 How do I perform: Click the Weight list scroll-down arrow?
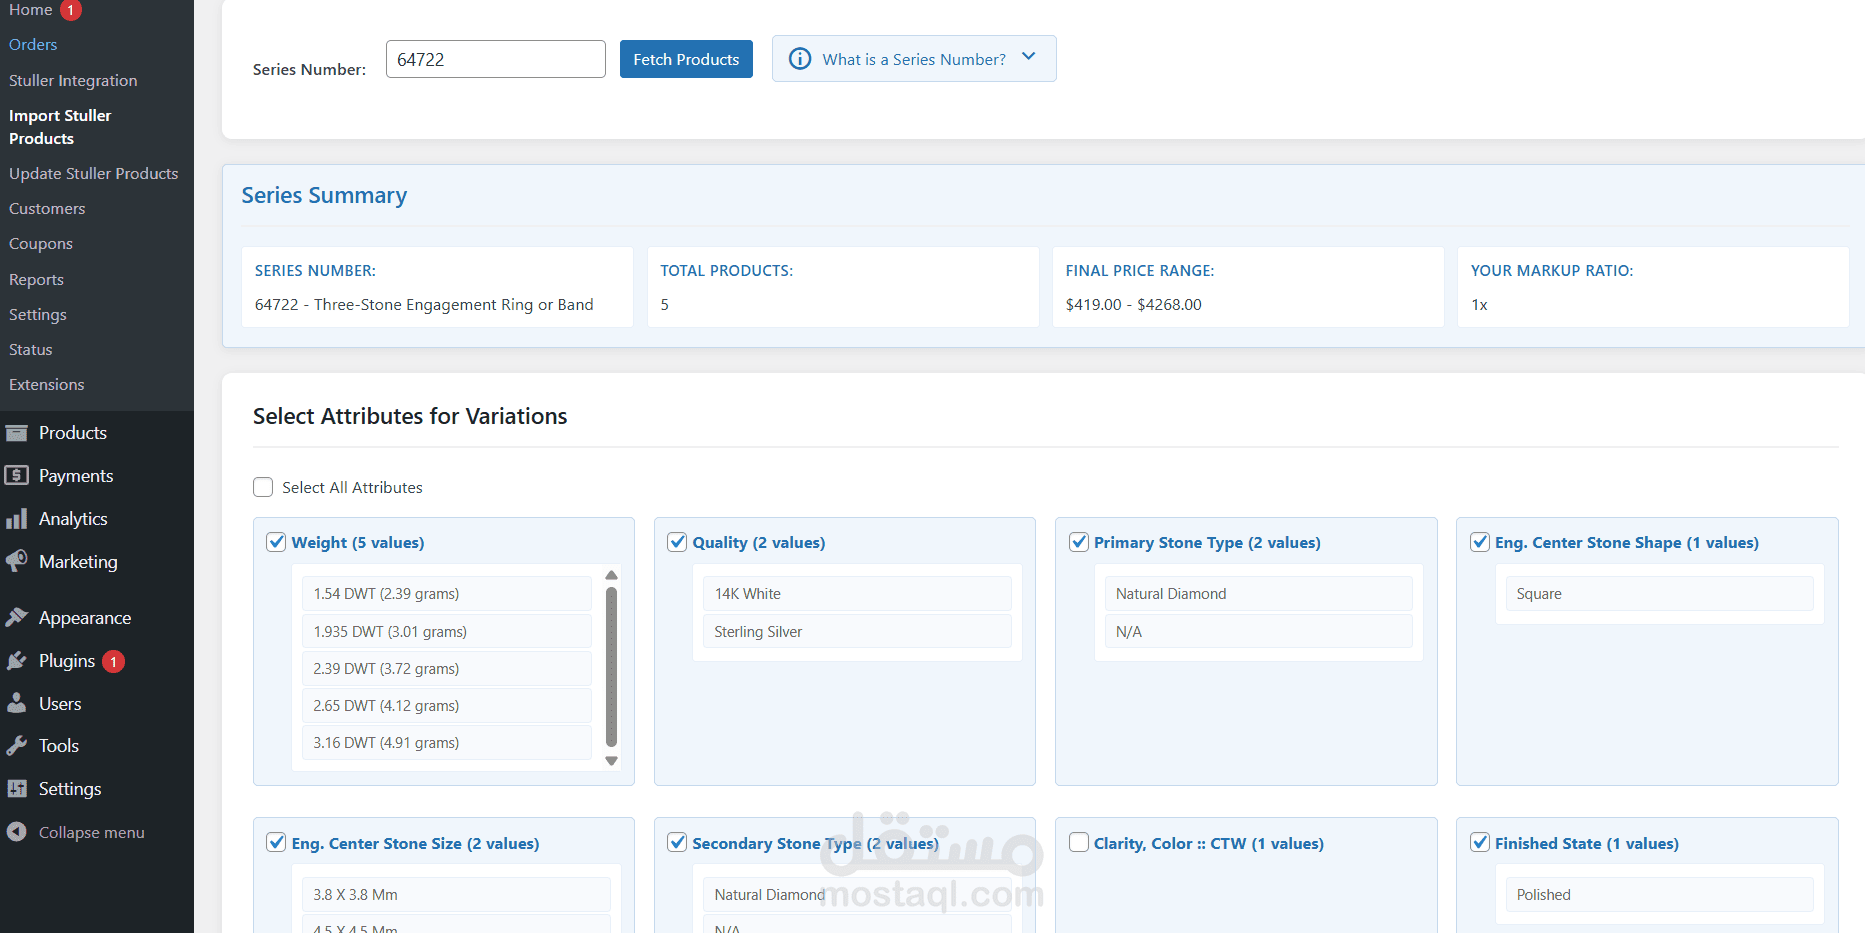pyautogui.click(x=611, y=761)
